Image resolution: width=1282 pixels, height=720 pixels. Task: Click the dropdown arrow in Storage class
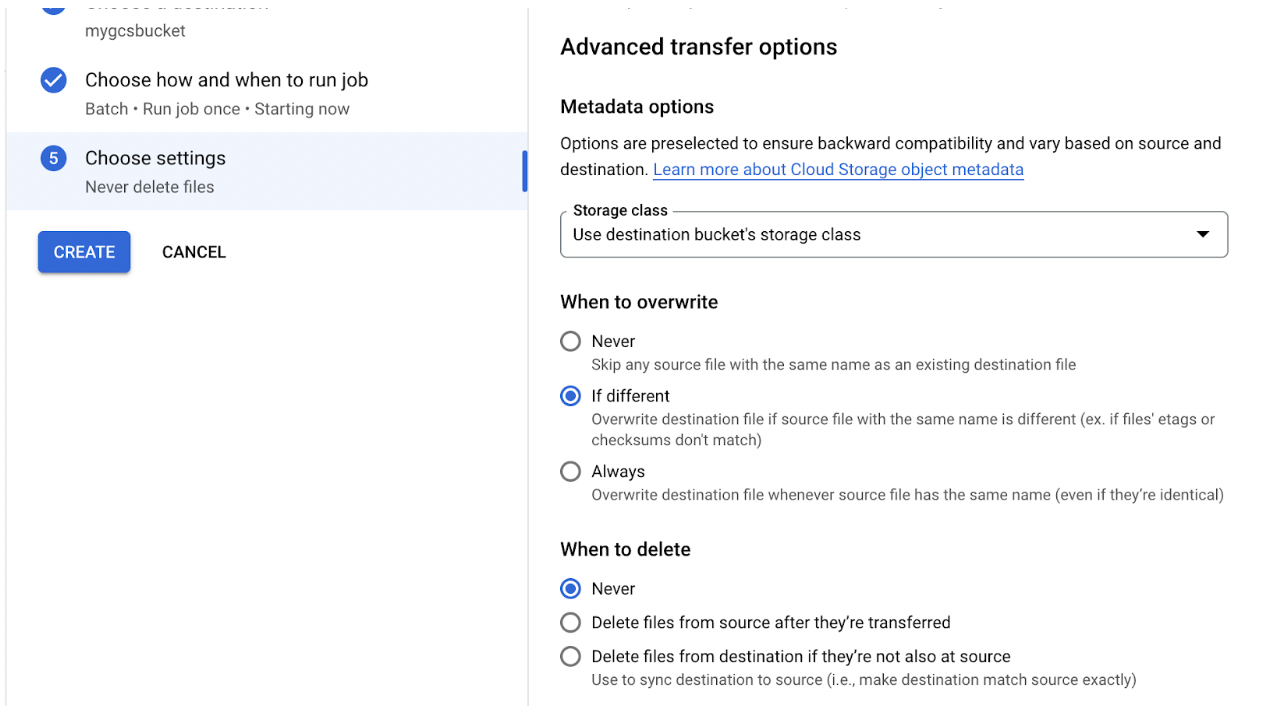point(1203,234)
